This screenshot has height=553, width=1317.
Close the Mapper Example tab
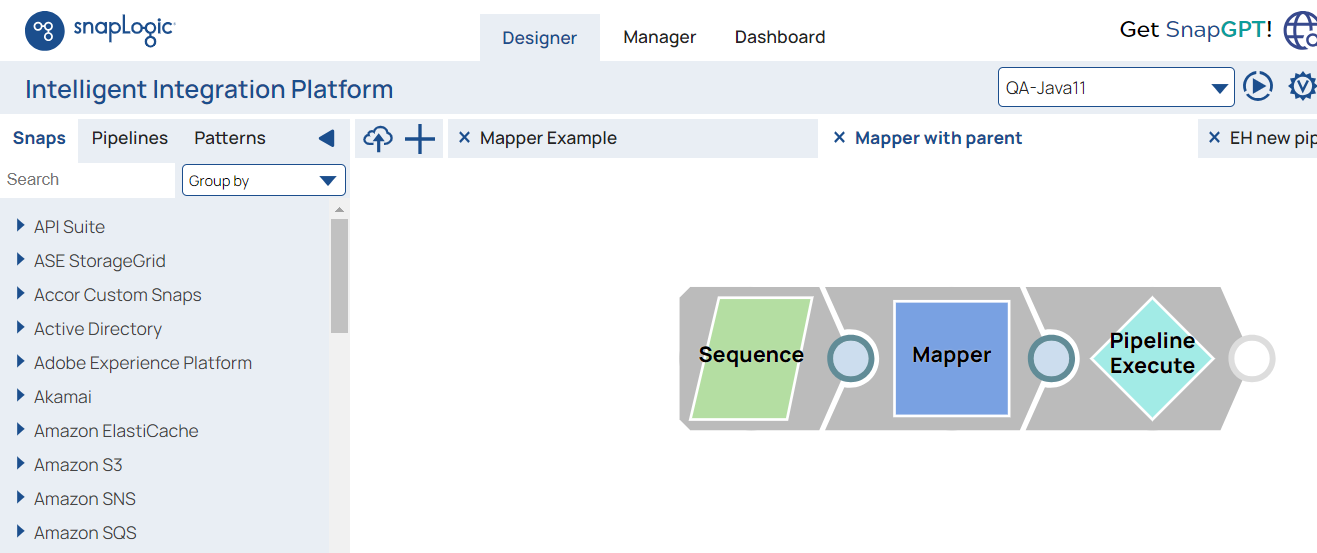[x=464, y=138]
